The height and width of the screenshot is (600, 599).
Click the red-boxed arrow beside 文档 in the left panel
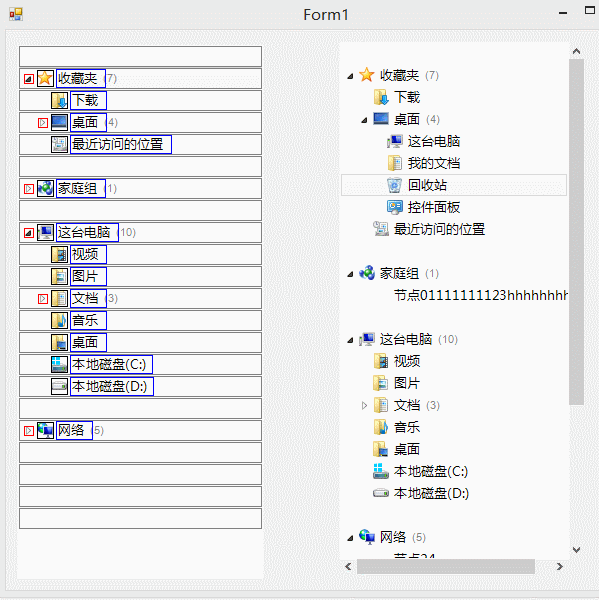pyautogui.click(x=43, y=299)
